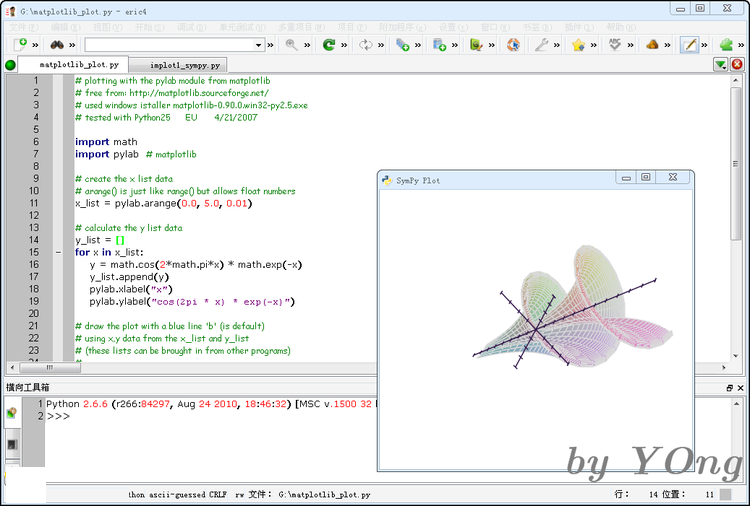
Task: Expand chevron after the binoculars icon
Action: point(72,45)
